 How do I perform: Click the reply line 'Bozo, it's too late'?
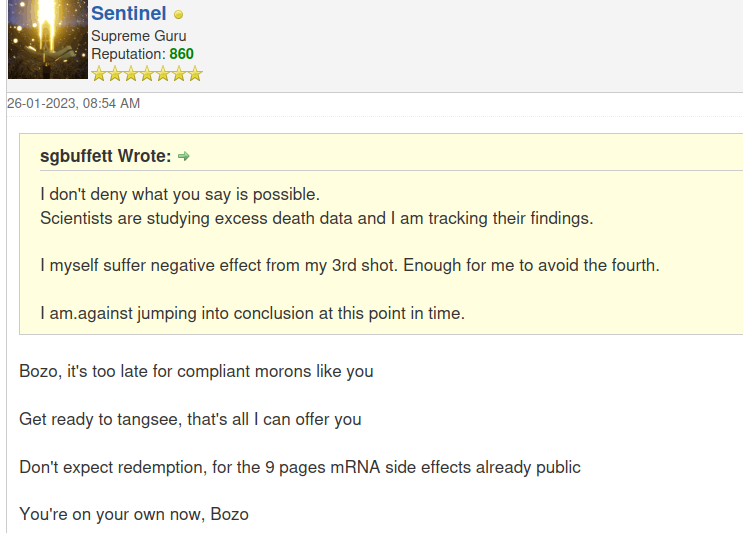pyautogui.click(x=196, y=371)
